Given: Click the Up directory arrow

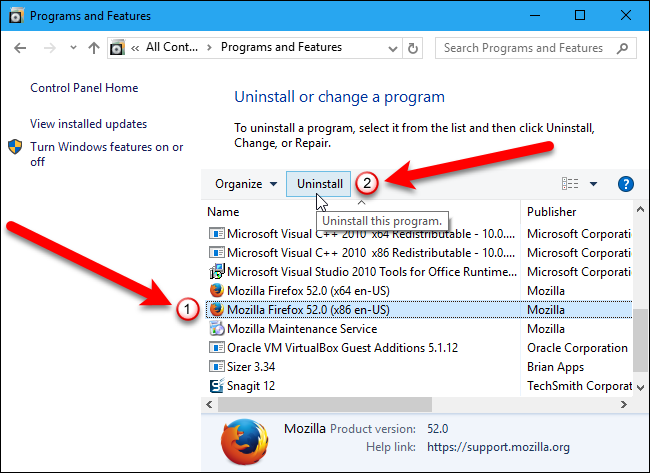Looking at the screenshot, I should [93, 48].
